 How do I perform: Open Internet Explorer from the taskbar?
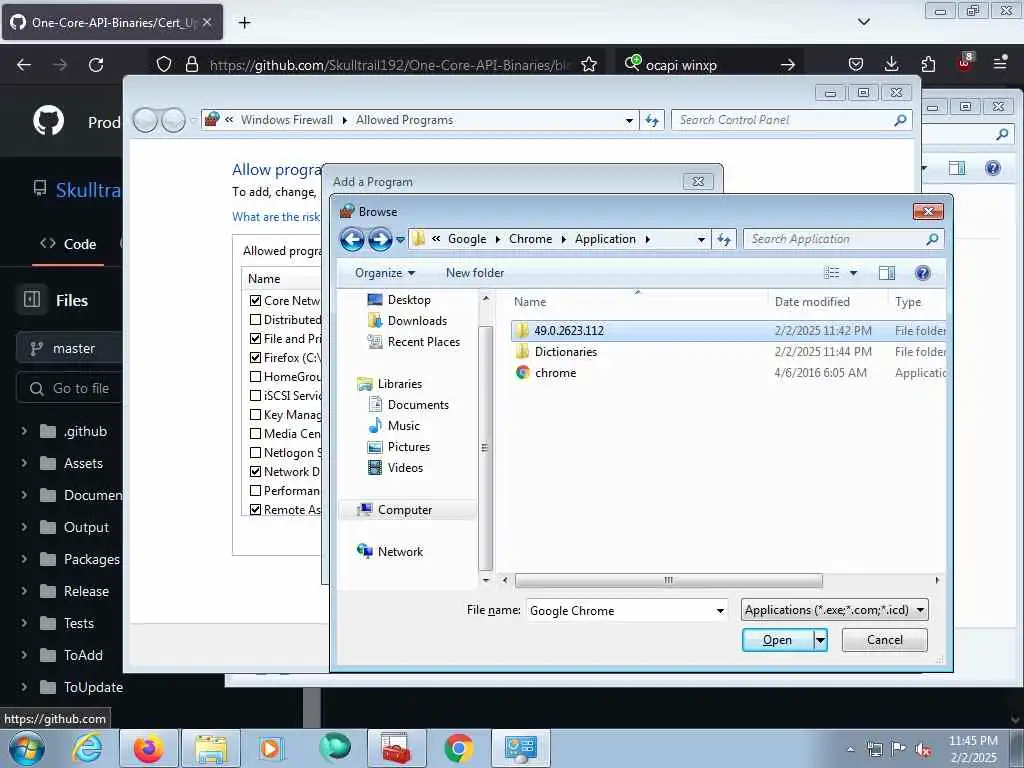87,748
